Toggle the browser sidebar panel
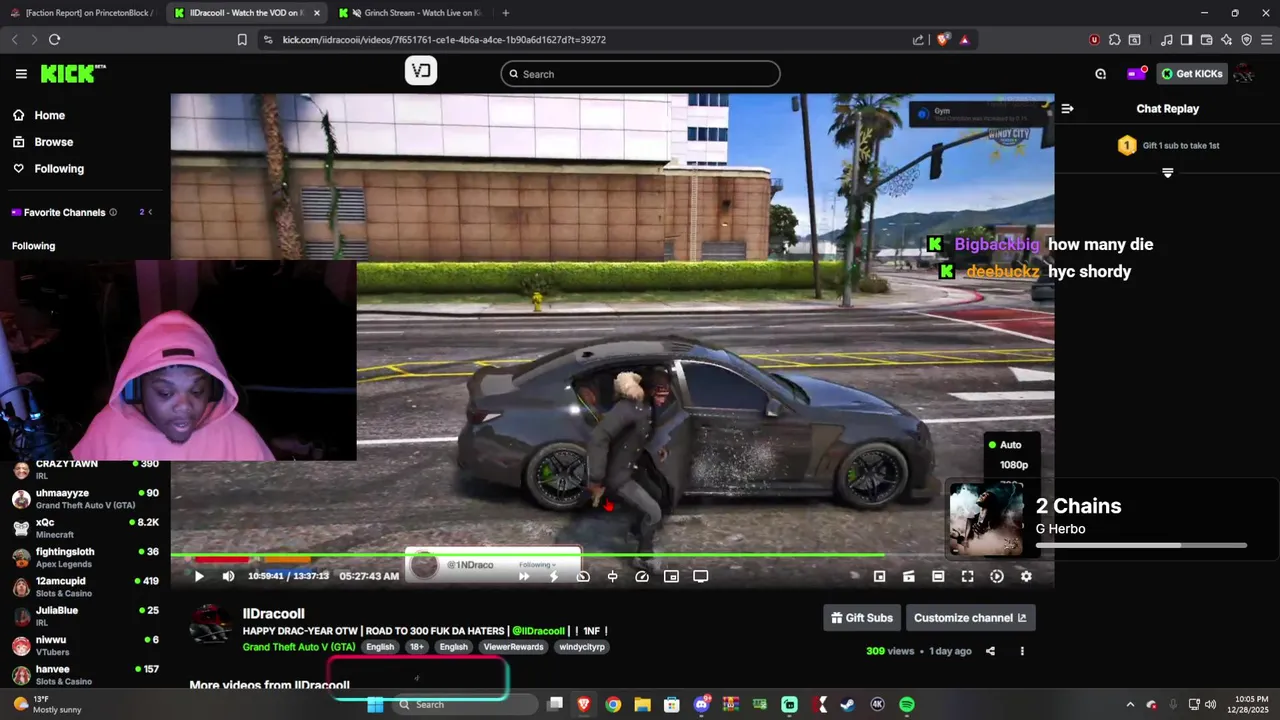 [x=1186, y=40]
